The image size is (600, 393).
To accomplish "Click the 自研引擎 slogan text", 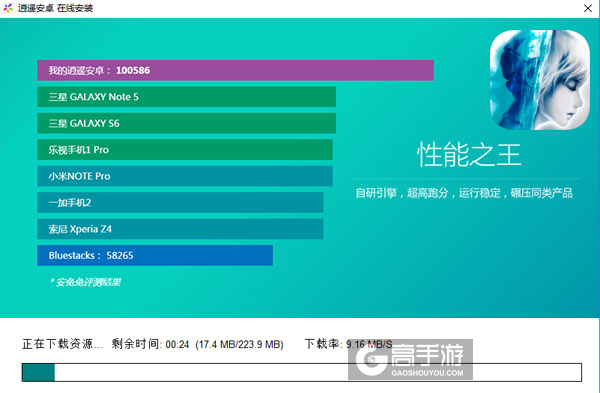I will [x=464, y=193].
